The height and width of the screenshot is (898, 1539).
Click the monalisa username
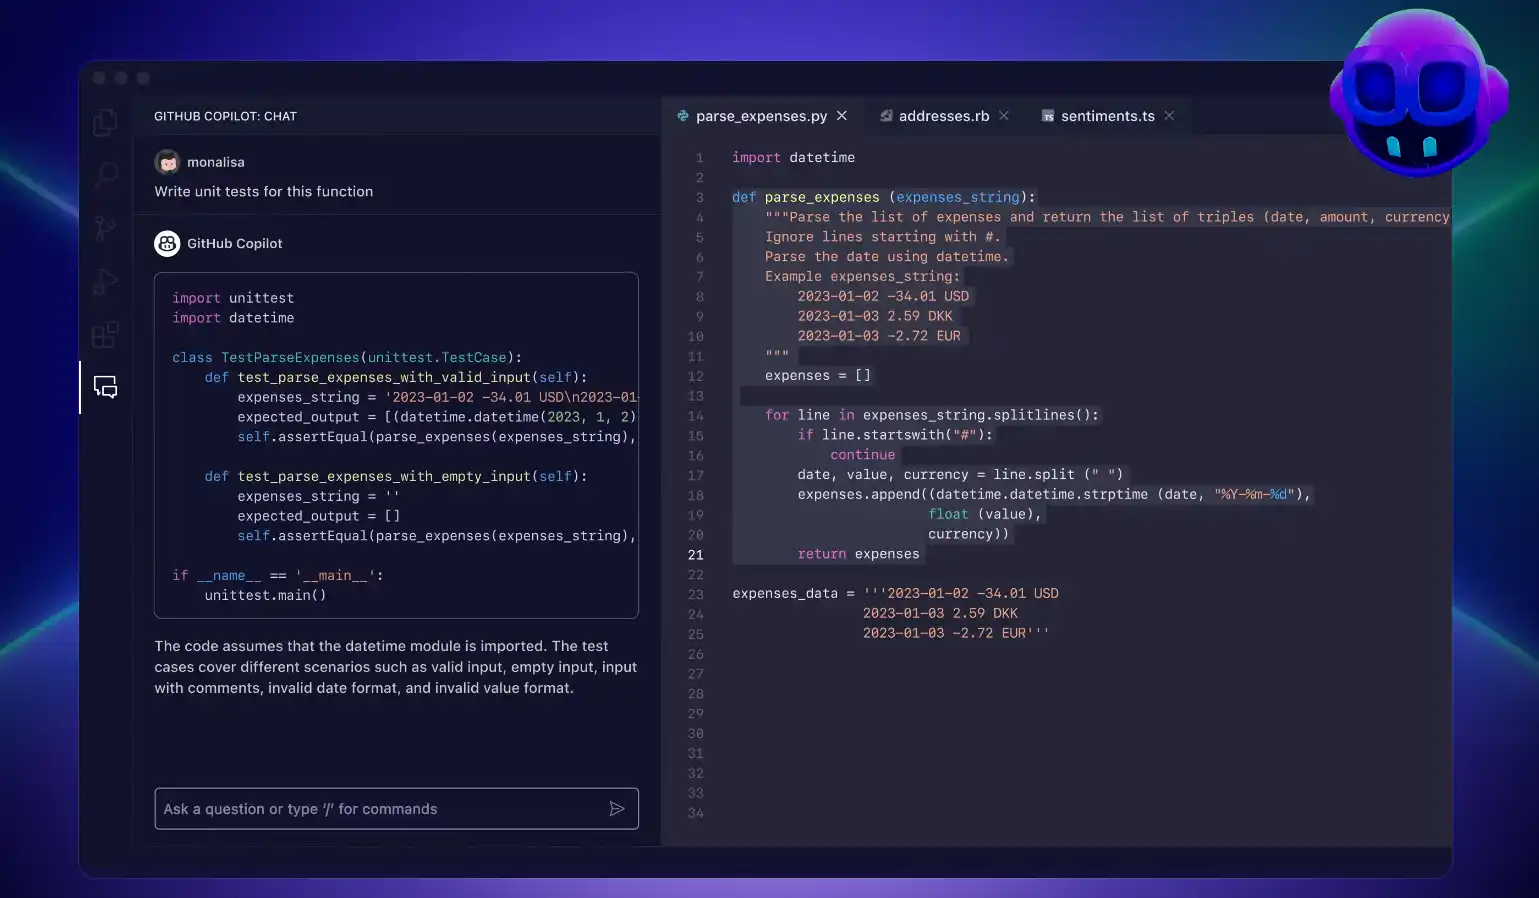click(x=216, y=162)
